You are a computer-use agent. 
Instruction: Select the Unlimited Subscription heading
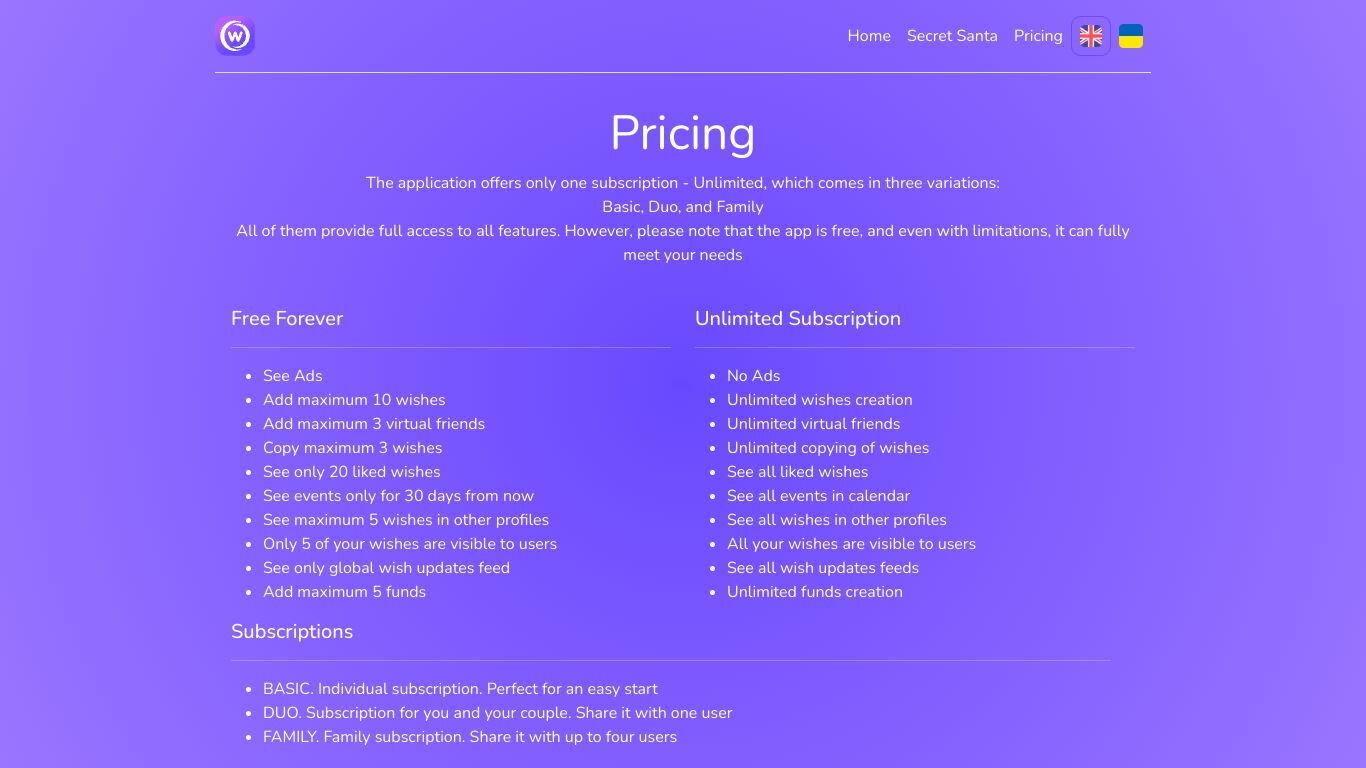[x=798, y=318]
